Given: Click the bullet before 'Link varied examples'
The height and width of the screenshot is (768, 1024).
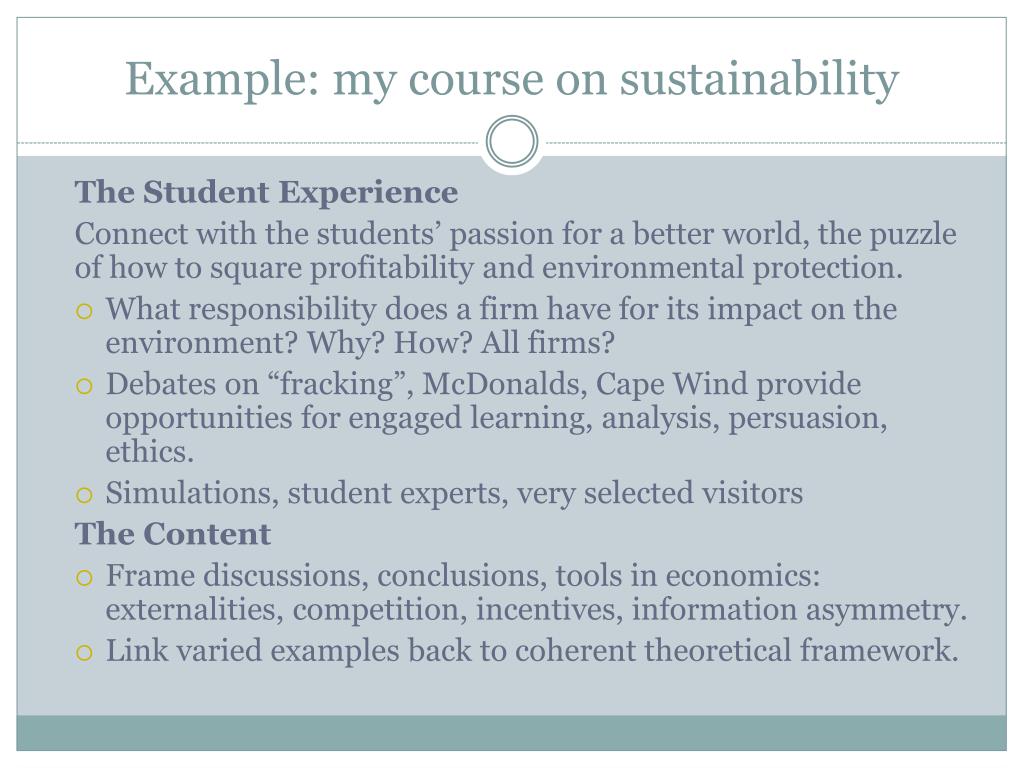Looking at the screenshot, I should click(x=84, y=652).
